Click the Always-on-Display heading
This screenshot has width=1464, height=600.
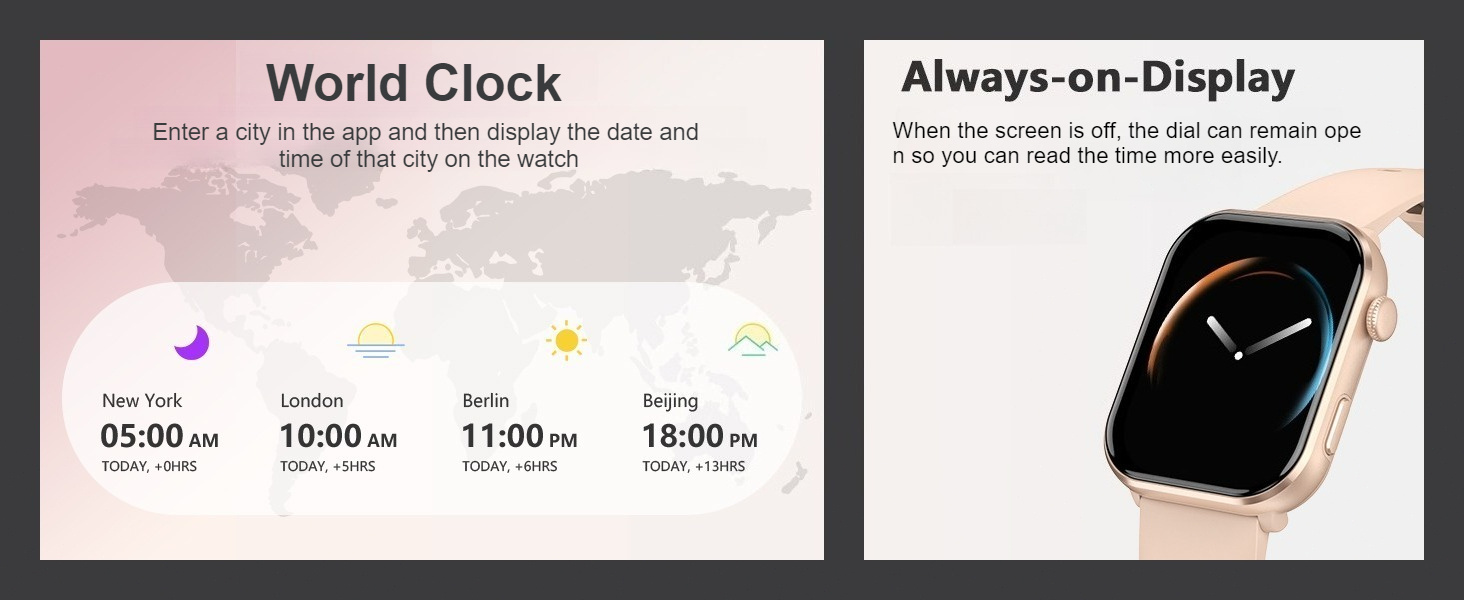[1098, 77]
